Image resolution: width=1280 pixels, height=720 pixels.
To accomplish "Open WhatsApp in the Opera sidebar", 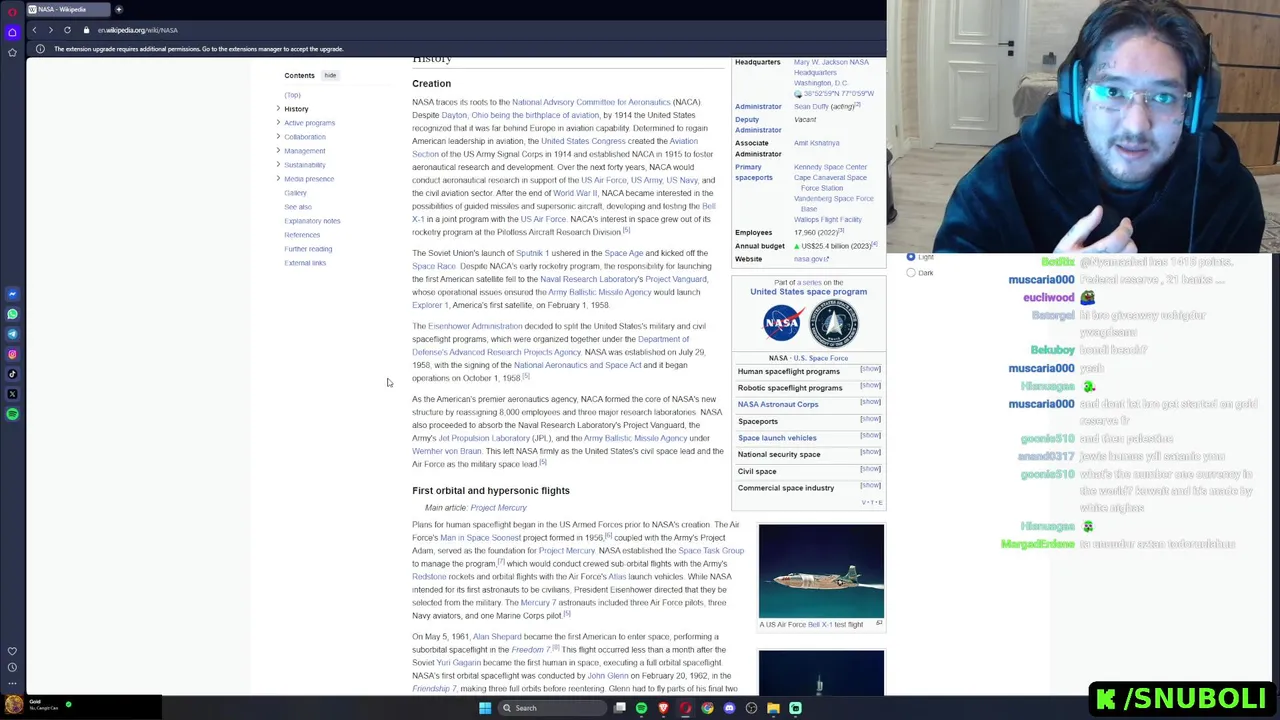I will [12, 314].
